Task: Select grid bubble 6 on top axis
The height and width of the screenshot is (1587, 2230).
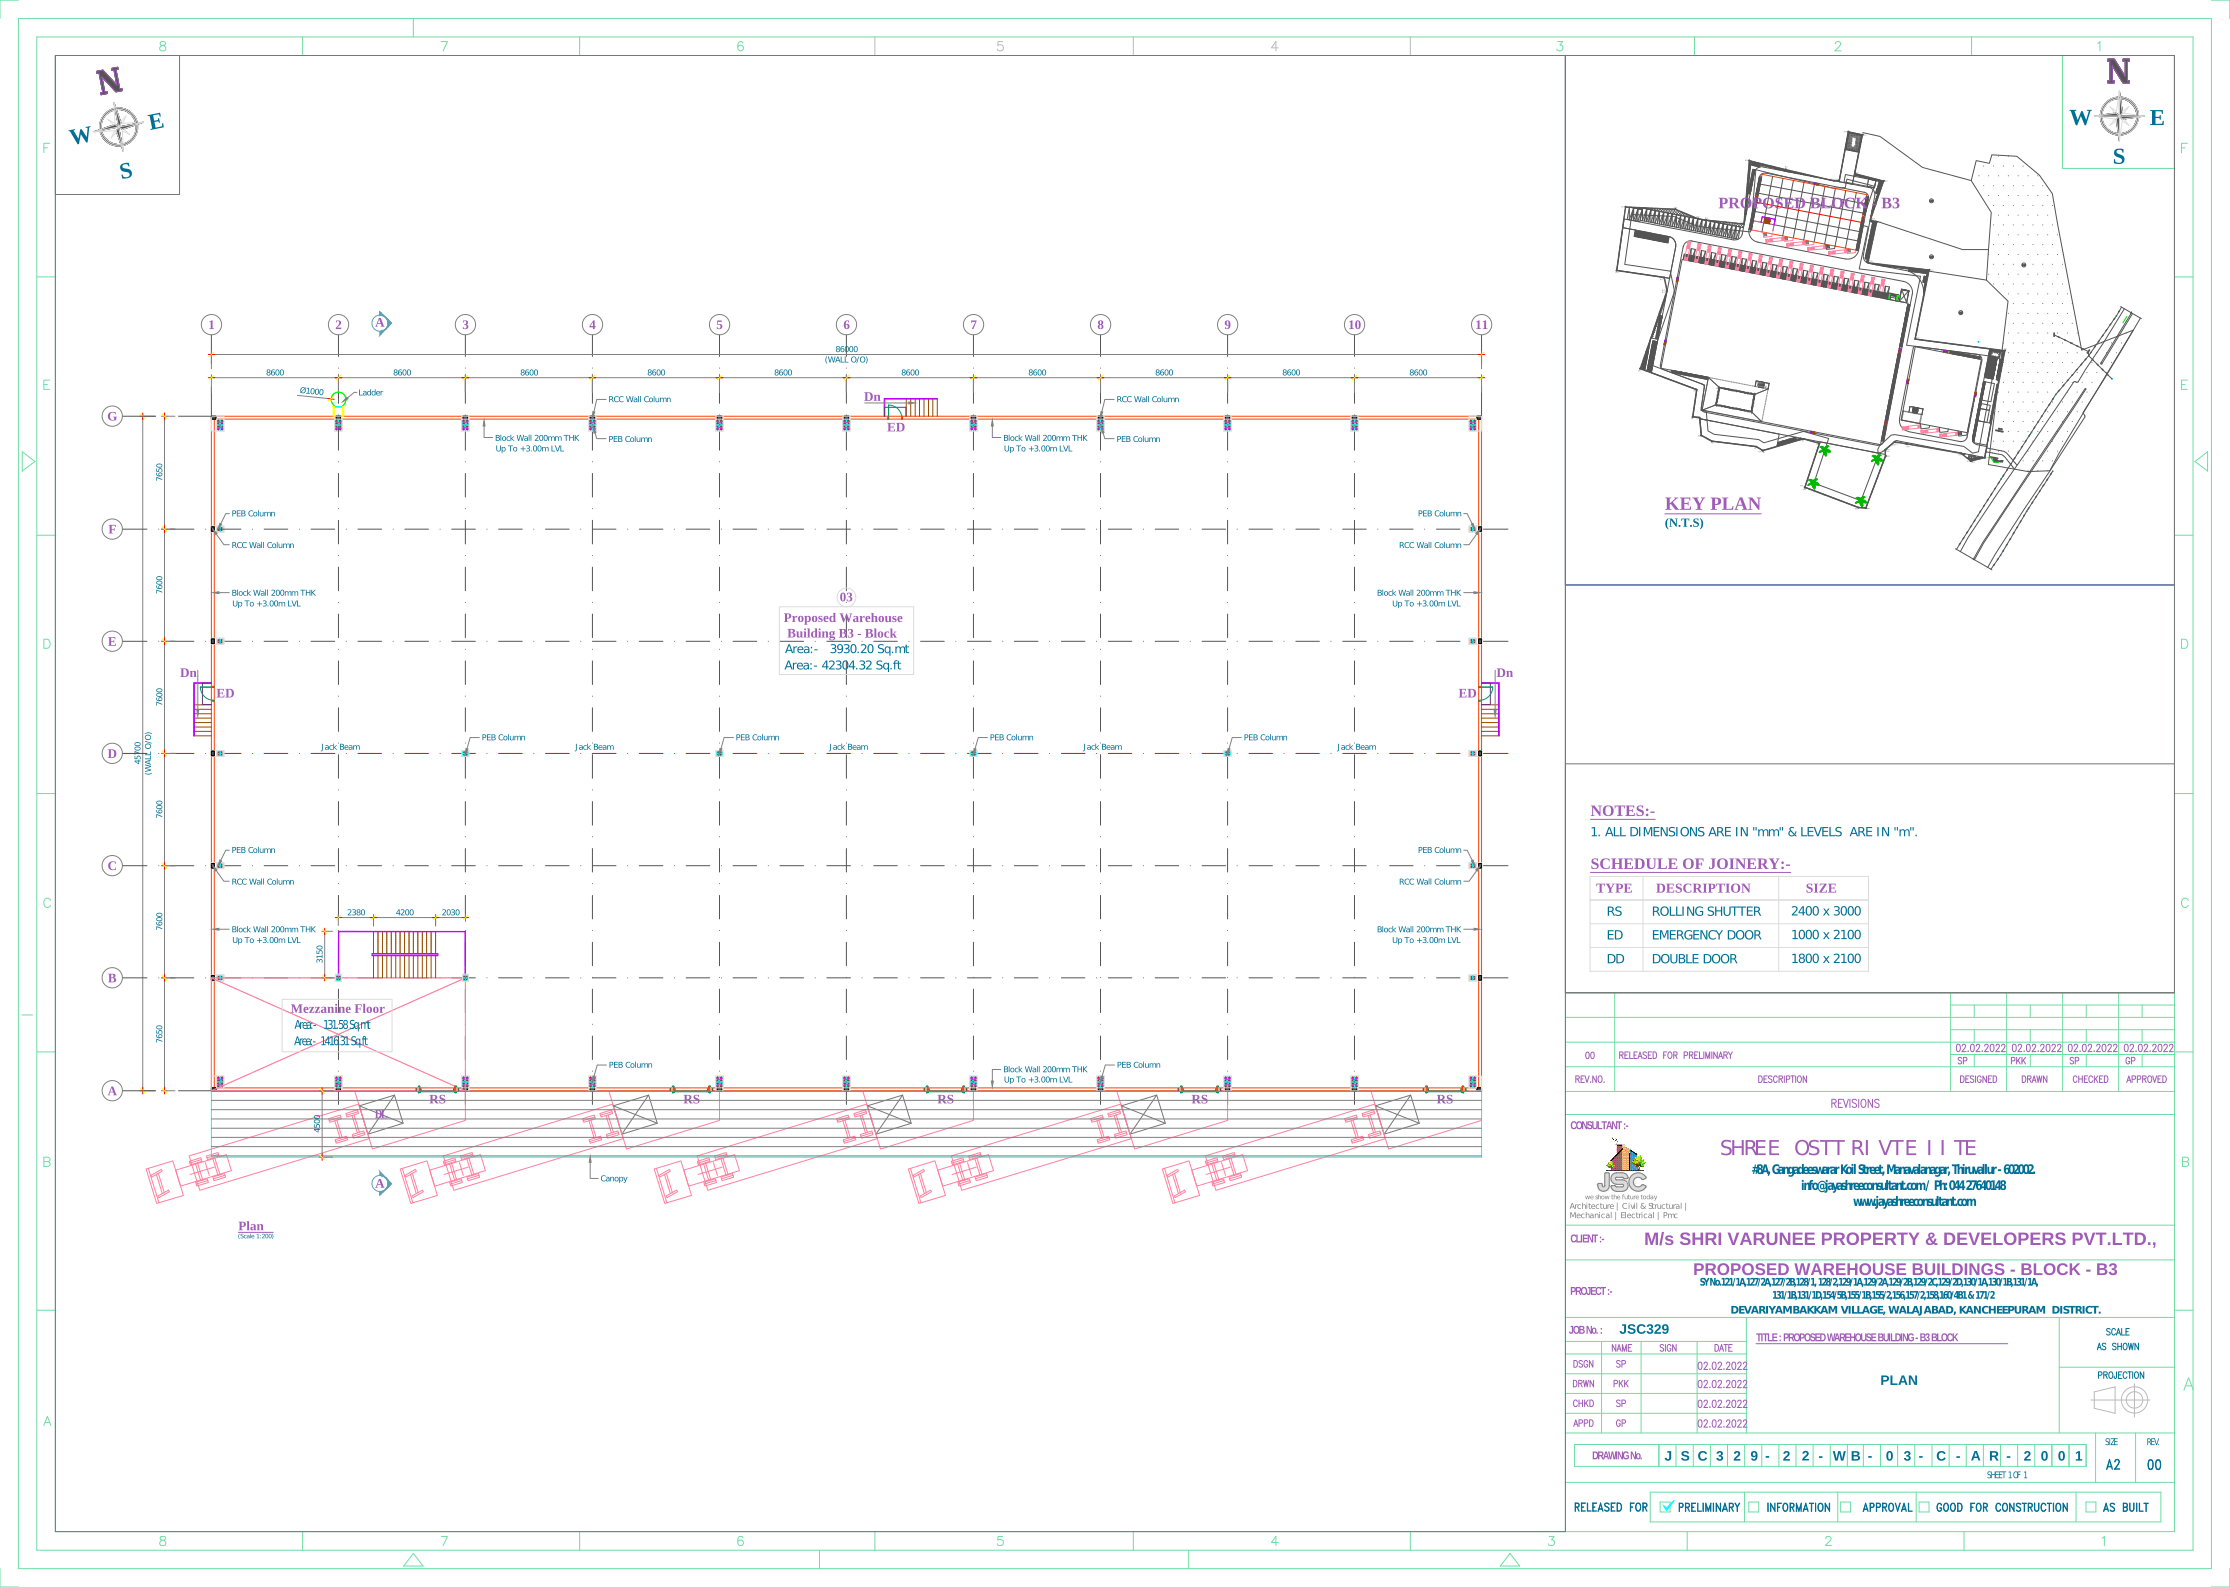Action: [x=846, y=324]
